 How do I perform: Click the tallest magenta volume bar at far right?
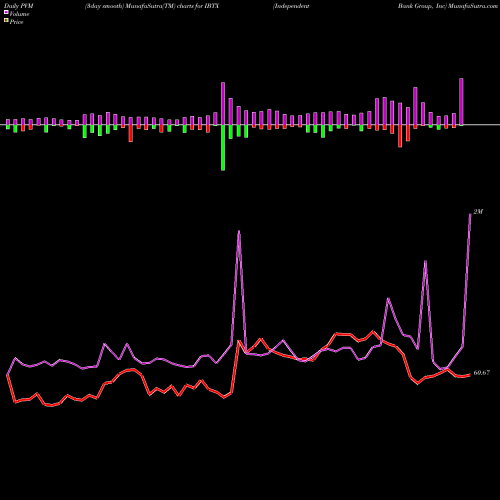point(461,102)
